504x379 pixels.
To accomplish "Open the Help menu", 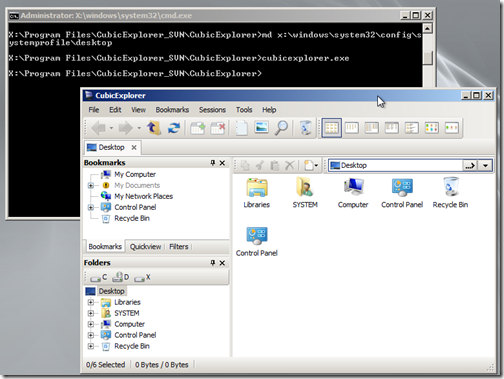I will (269, 110).
